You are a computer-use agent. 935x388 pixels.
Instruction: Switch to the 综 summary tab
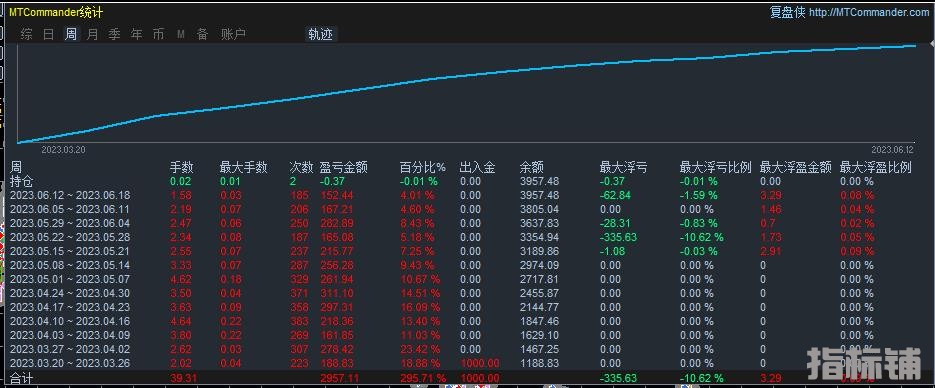[x=27, y=35]
